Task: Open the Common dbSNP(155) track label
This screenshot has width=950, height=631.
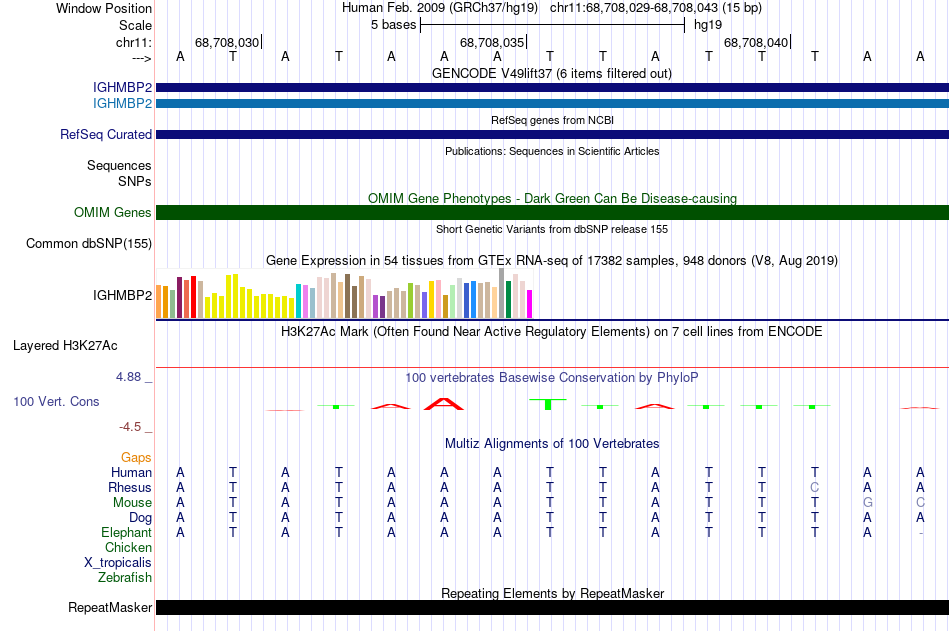Action: click(x=88, y=244)
